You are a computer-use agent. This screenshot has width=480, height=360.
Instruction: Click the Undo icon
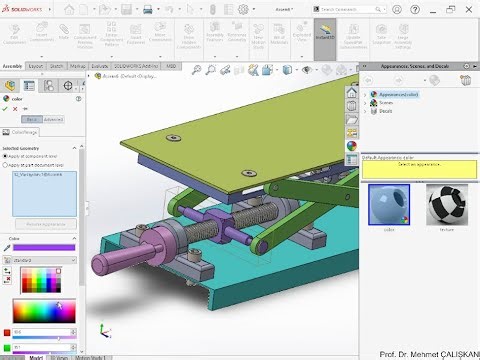point(169,9)
